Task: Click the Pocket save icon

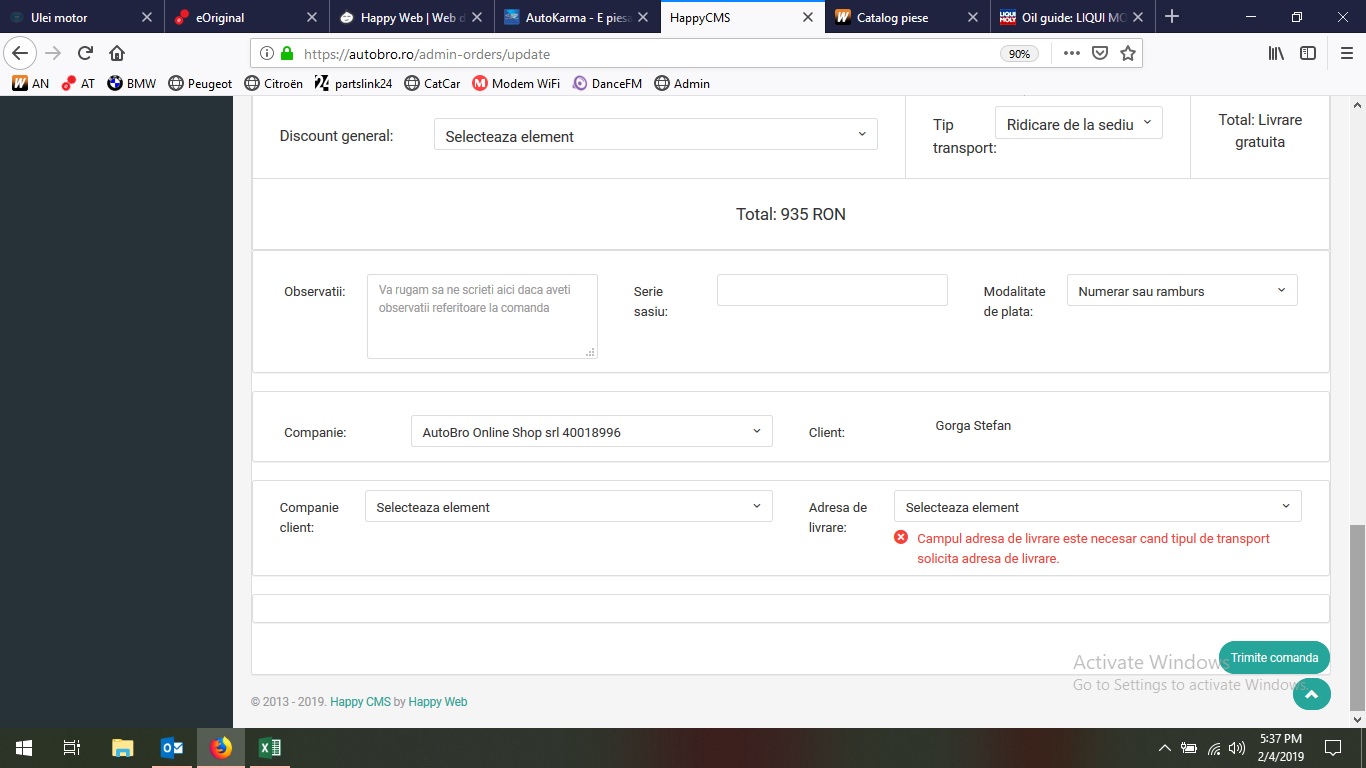Action: 1100,54
